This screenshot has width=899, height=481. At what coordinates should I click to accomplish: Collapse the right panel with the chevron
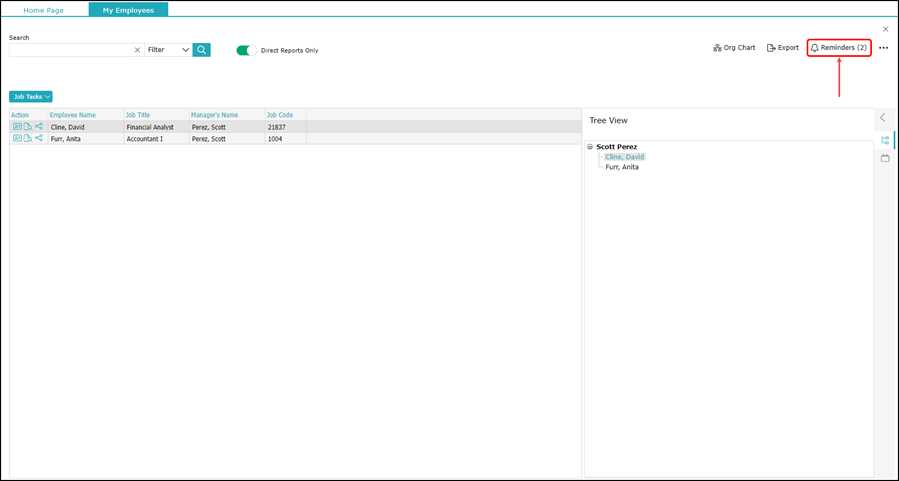(x=883, y=118)
